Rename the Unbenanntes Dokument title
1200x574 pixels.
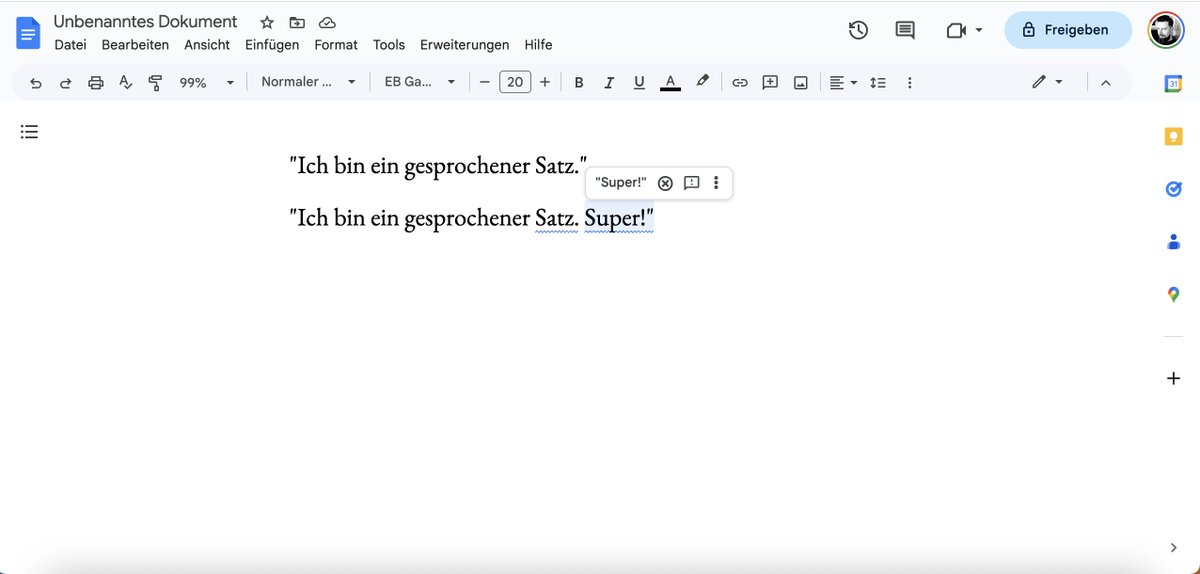[146, 21]
